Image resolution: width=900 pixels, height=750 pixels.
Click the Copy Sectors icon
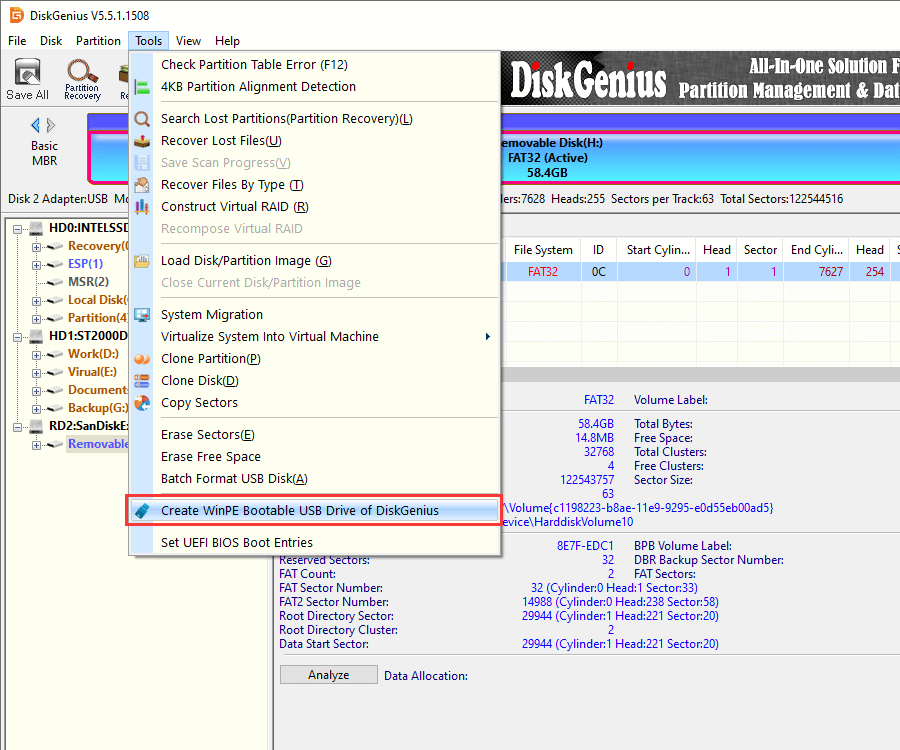pyautogui.click(x=142, y=403)
